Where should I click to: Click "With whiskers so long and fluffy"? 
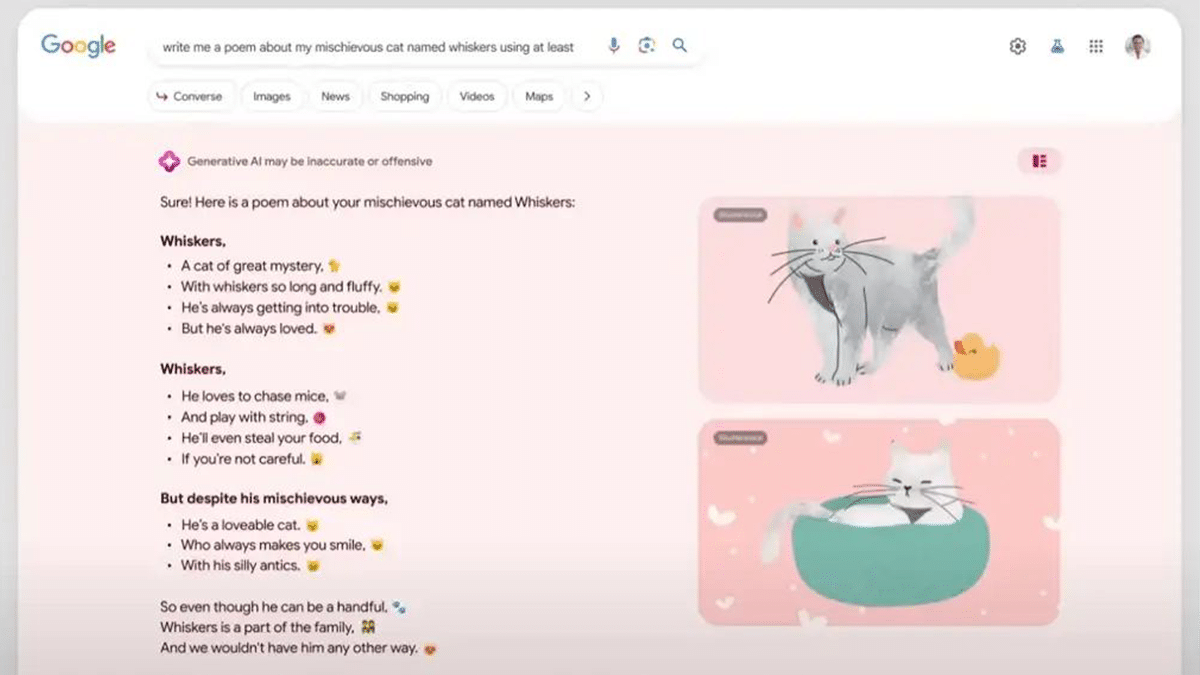point(283,287)
